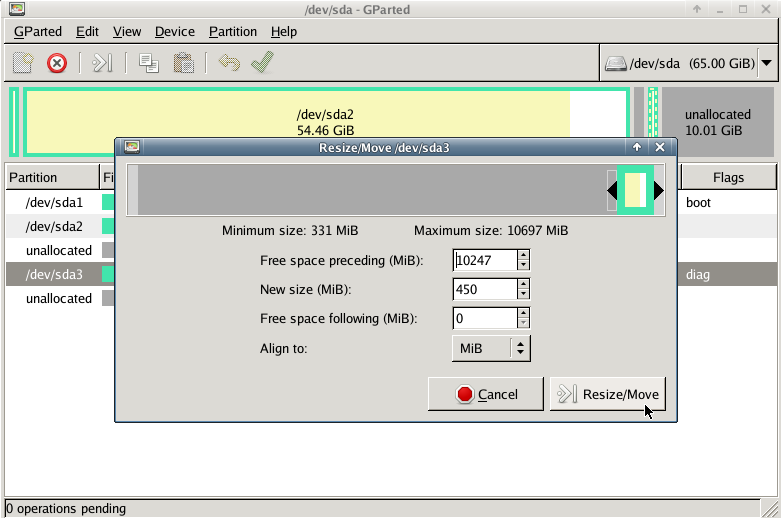Screen dimensions: 781x518
Task: Increase Free space following spinner value
Action: click(x=523, y=313)
